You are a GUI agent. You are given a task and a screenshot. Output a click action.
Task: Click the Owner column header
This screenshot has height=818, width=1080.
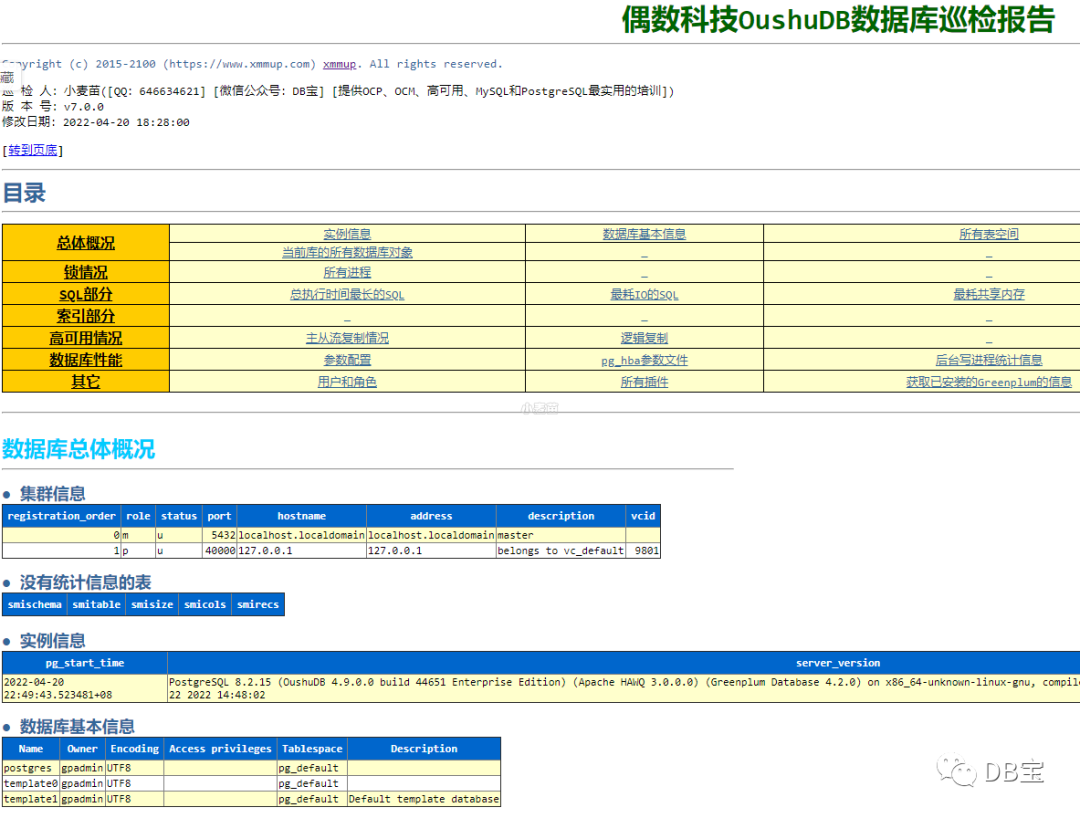82,748
